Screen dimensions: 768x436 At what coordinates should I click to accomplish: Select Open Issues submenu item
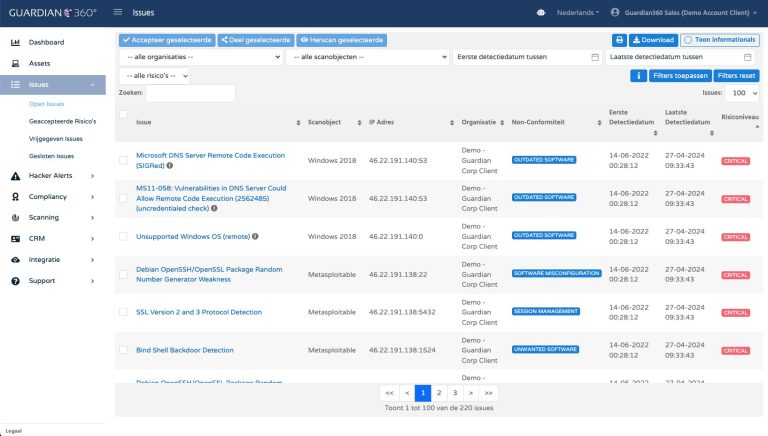[x=47, y=104]
